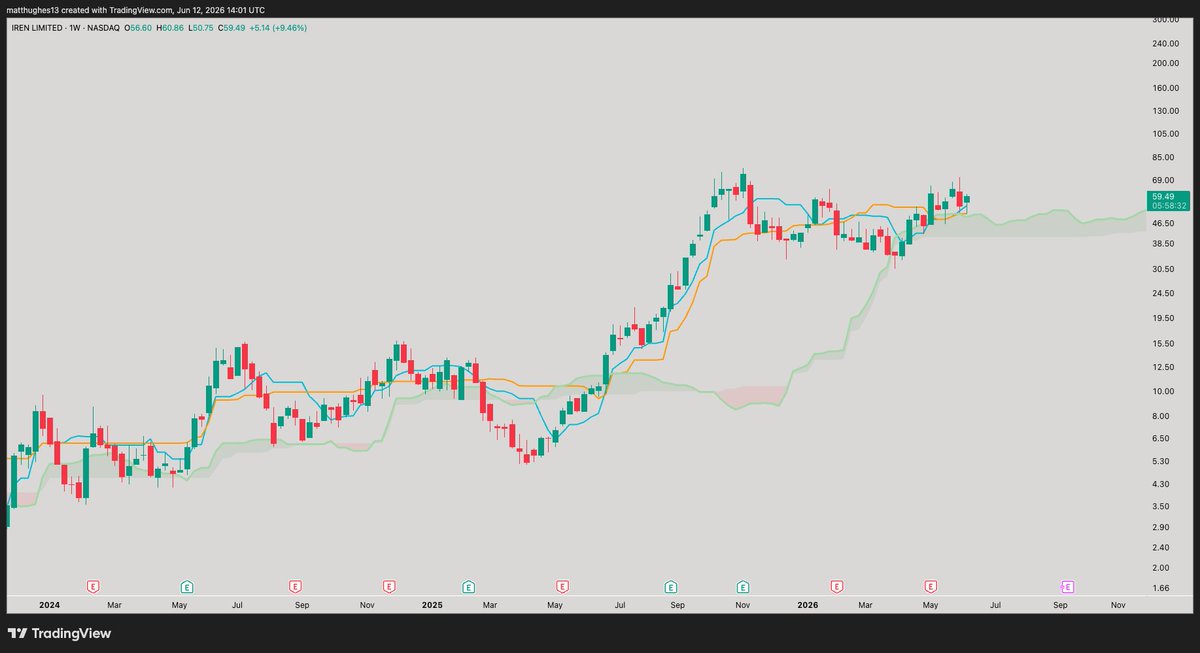Click the 5.30 price axis label
Screen dimensions: 1200x653
point(1161,461)
